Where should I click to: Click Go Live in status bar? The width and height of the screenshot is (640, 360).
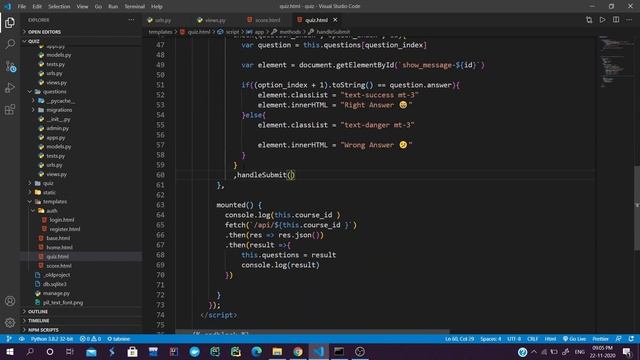pos(574,339)
